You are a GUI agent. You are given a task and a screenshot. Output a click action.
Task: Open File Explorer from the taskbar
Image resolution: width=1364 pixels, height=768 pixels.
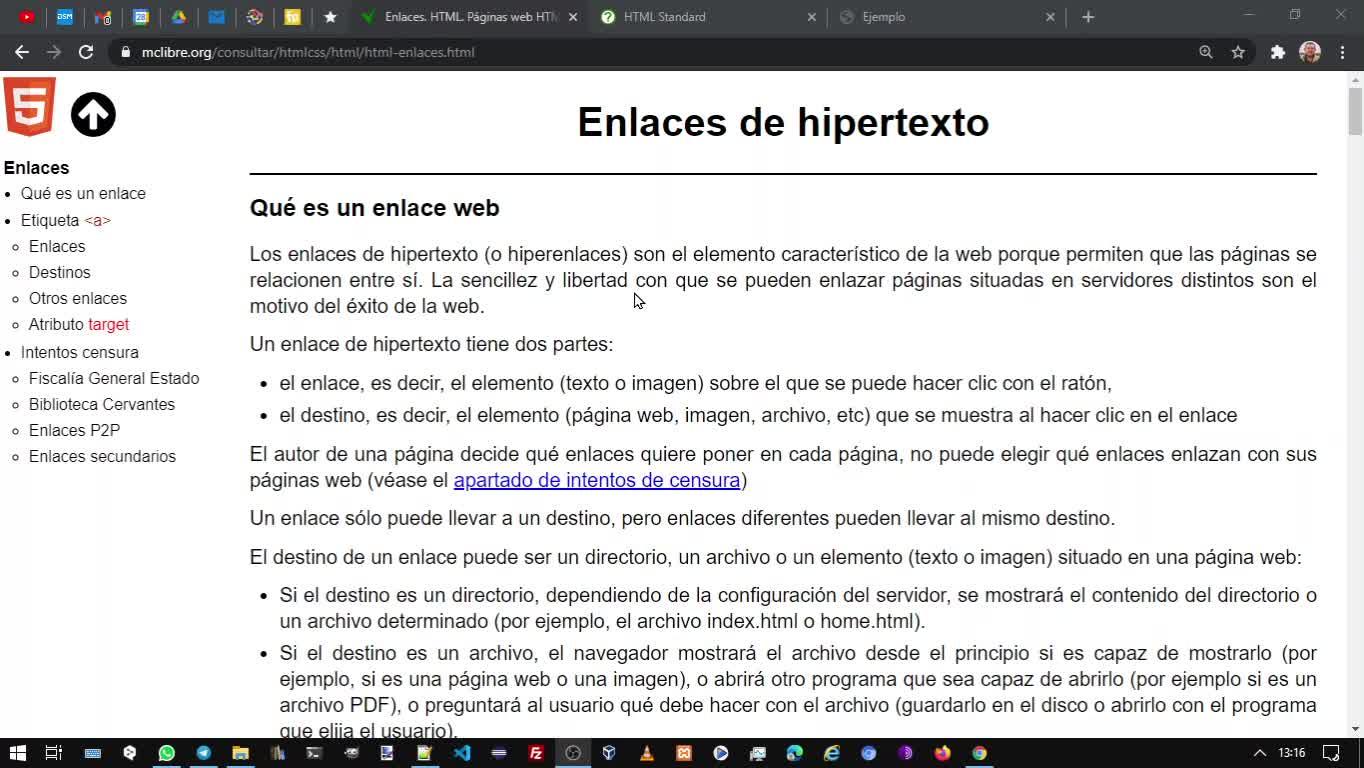point(240,753)
